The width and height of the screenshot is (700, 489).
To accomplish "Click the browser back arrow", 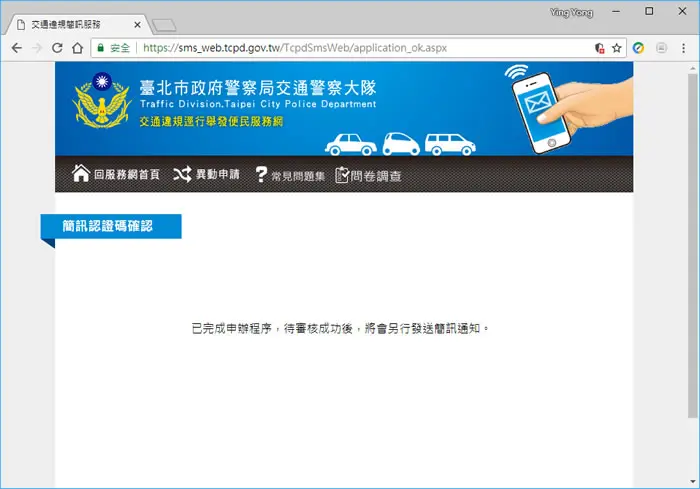I will tap(17, 48).
